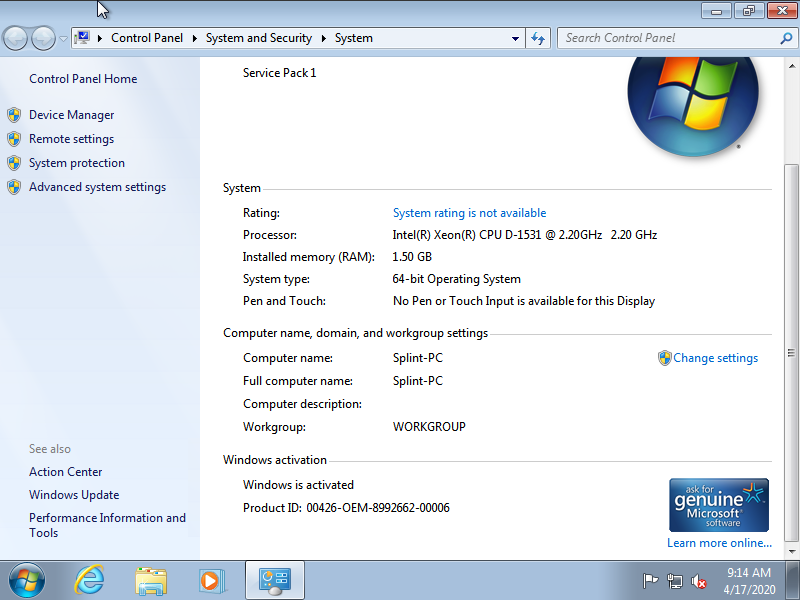Expand the arrow before Control Panel breadcrumb
This screenshot has width=800, height=600.
100,38
